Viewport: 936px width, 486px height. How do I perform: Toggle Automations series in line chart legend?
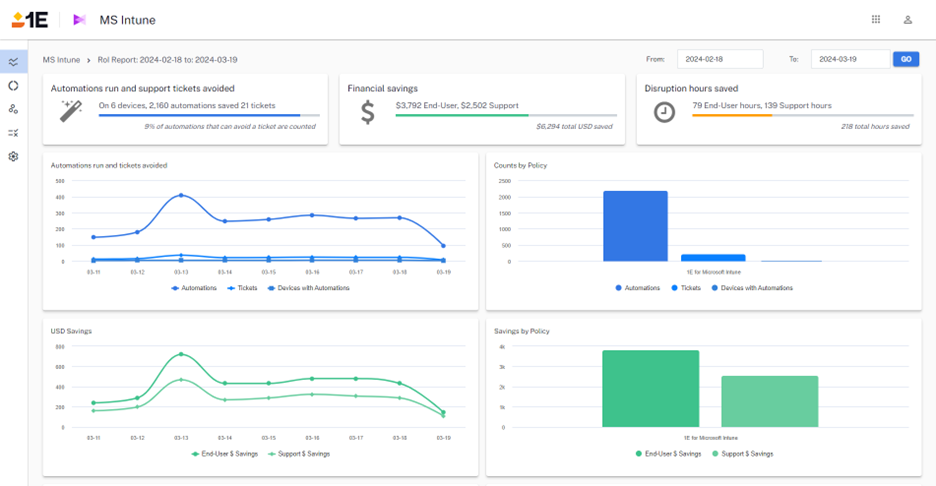coord(194,288)
